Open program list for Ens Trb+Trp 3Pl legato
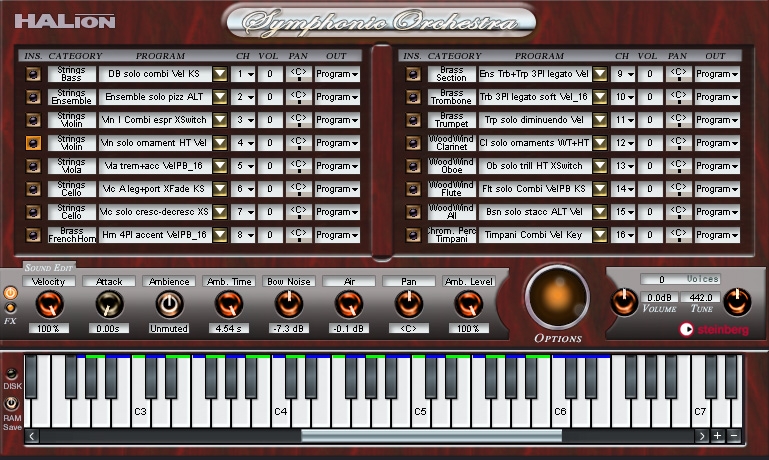This screenshot has height=460, width=769. point(600,74)
